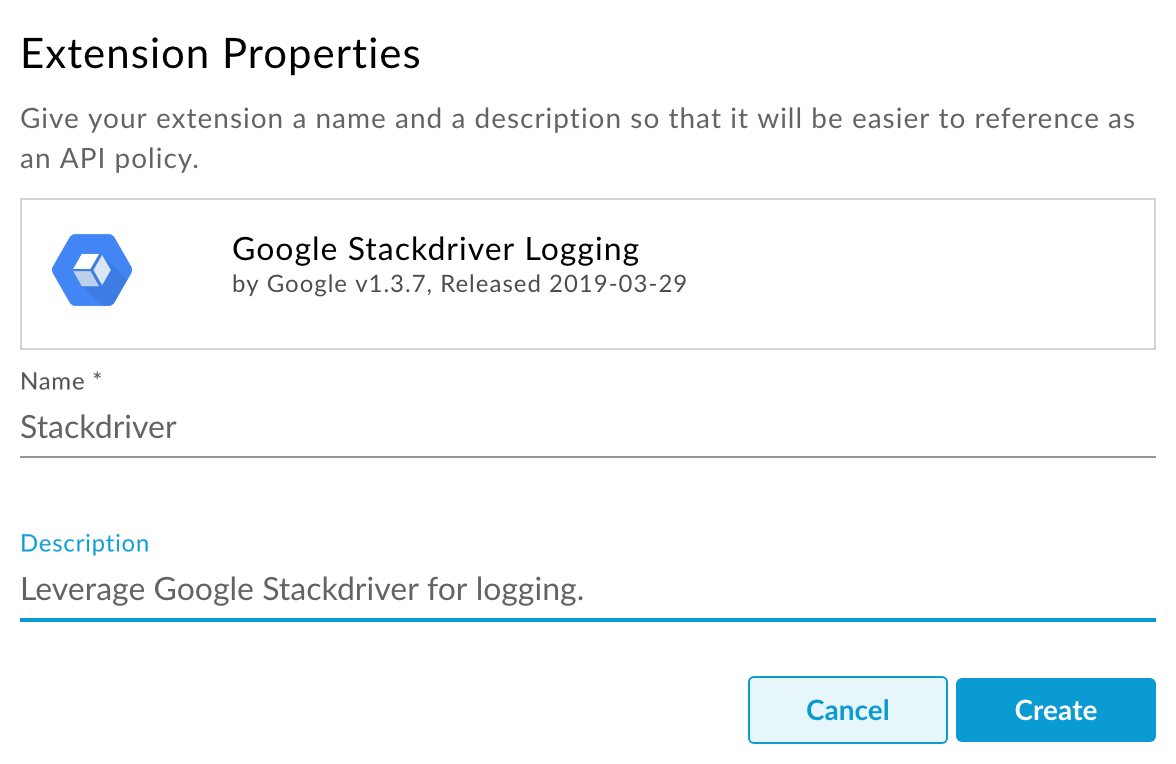Click the white cube inside the blue hexagon
This screenshot has height=764, width=1176.
92,270
